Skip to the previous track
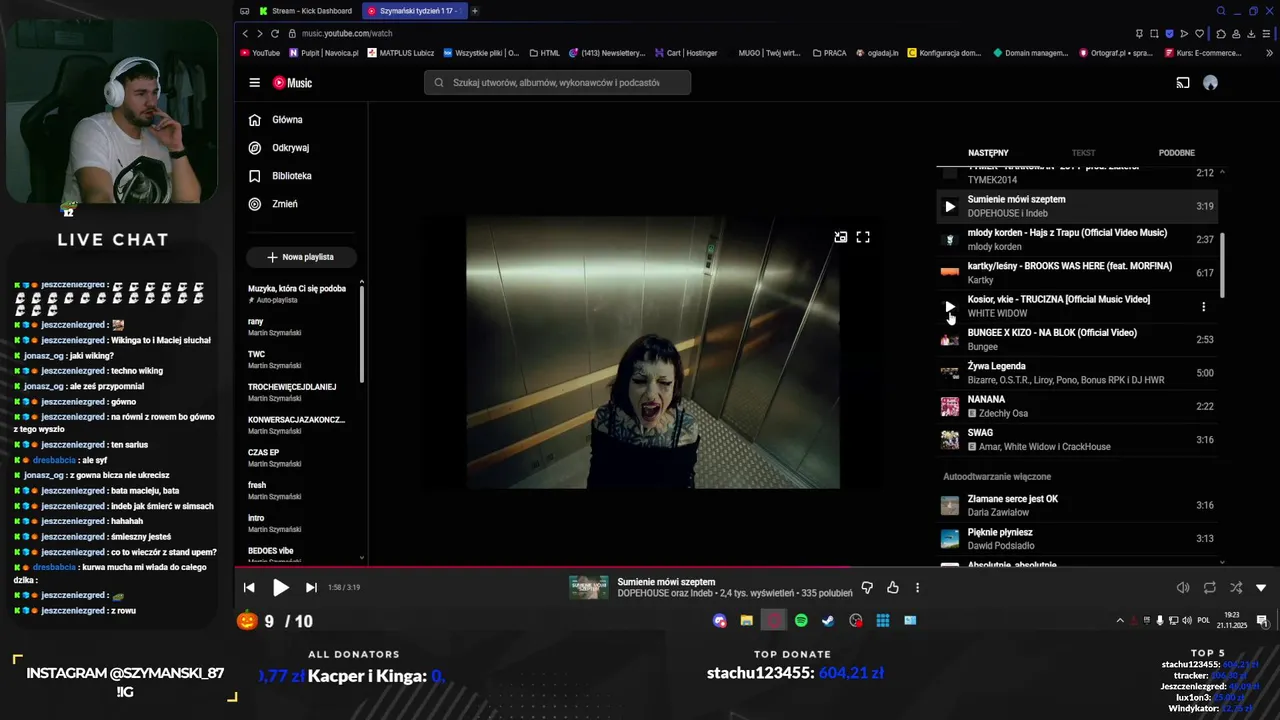The image size is (1280, 720). click(x=249, y=588)
